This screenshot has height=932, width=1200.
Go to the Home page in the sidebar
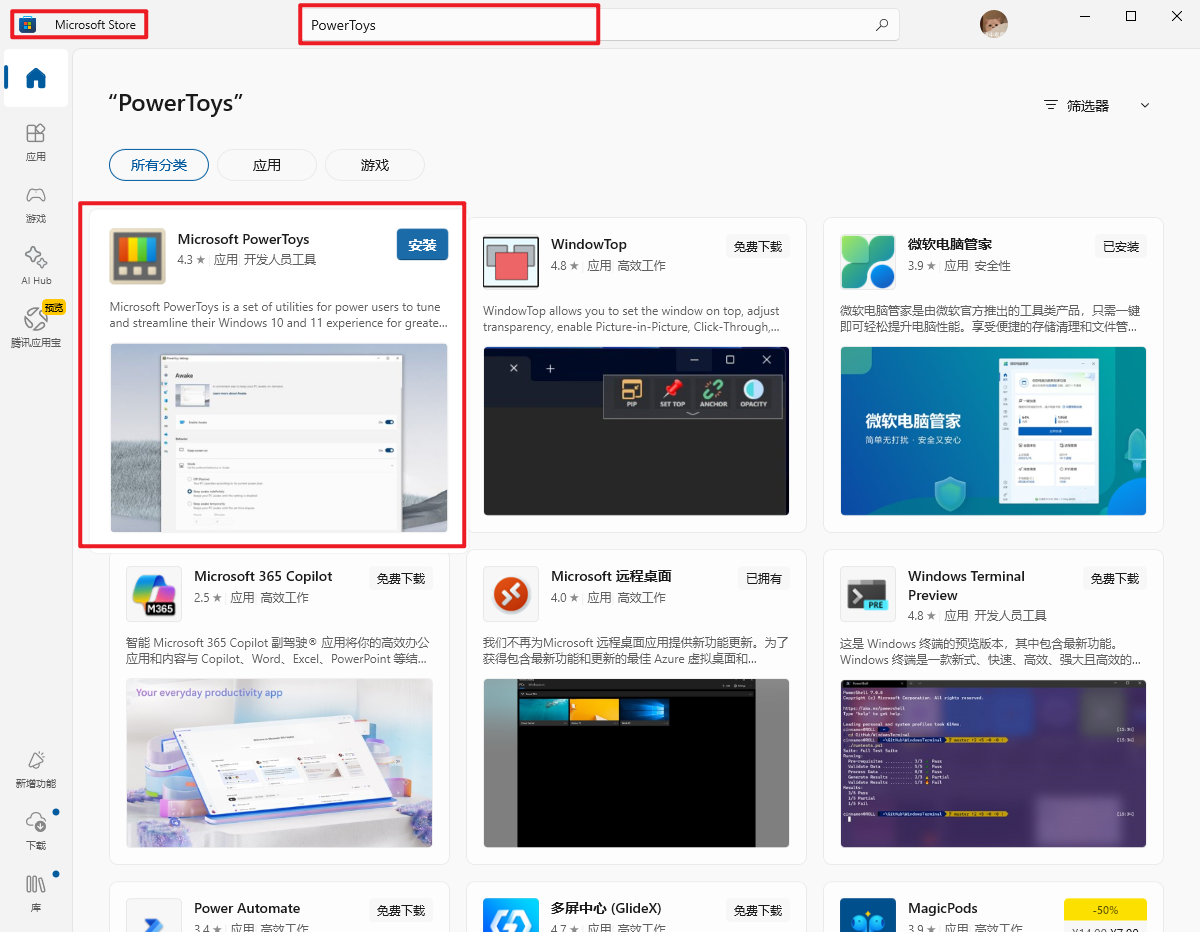[36, 78]
